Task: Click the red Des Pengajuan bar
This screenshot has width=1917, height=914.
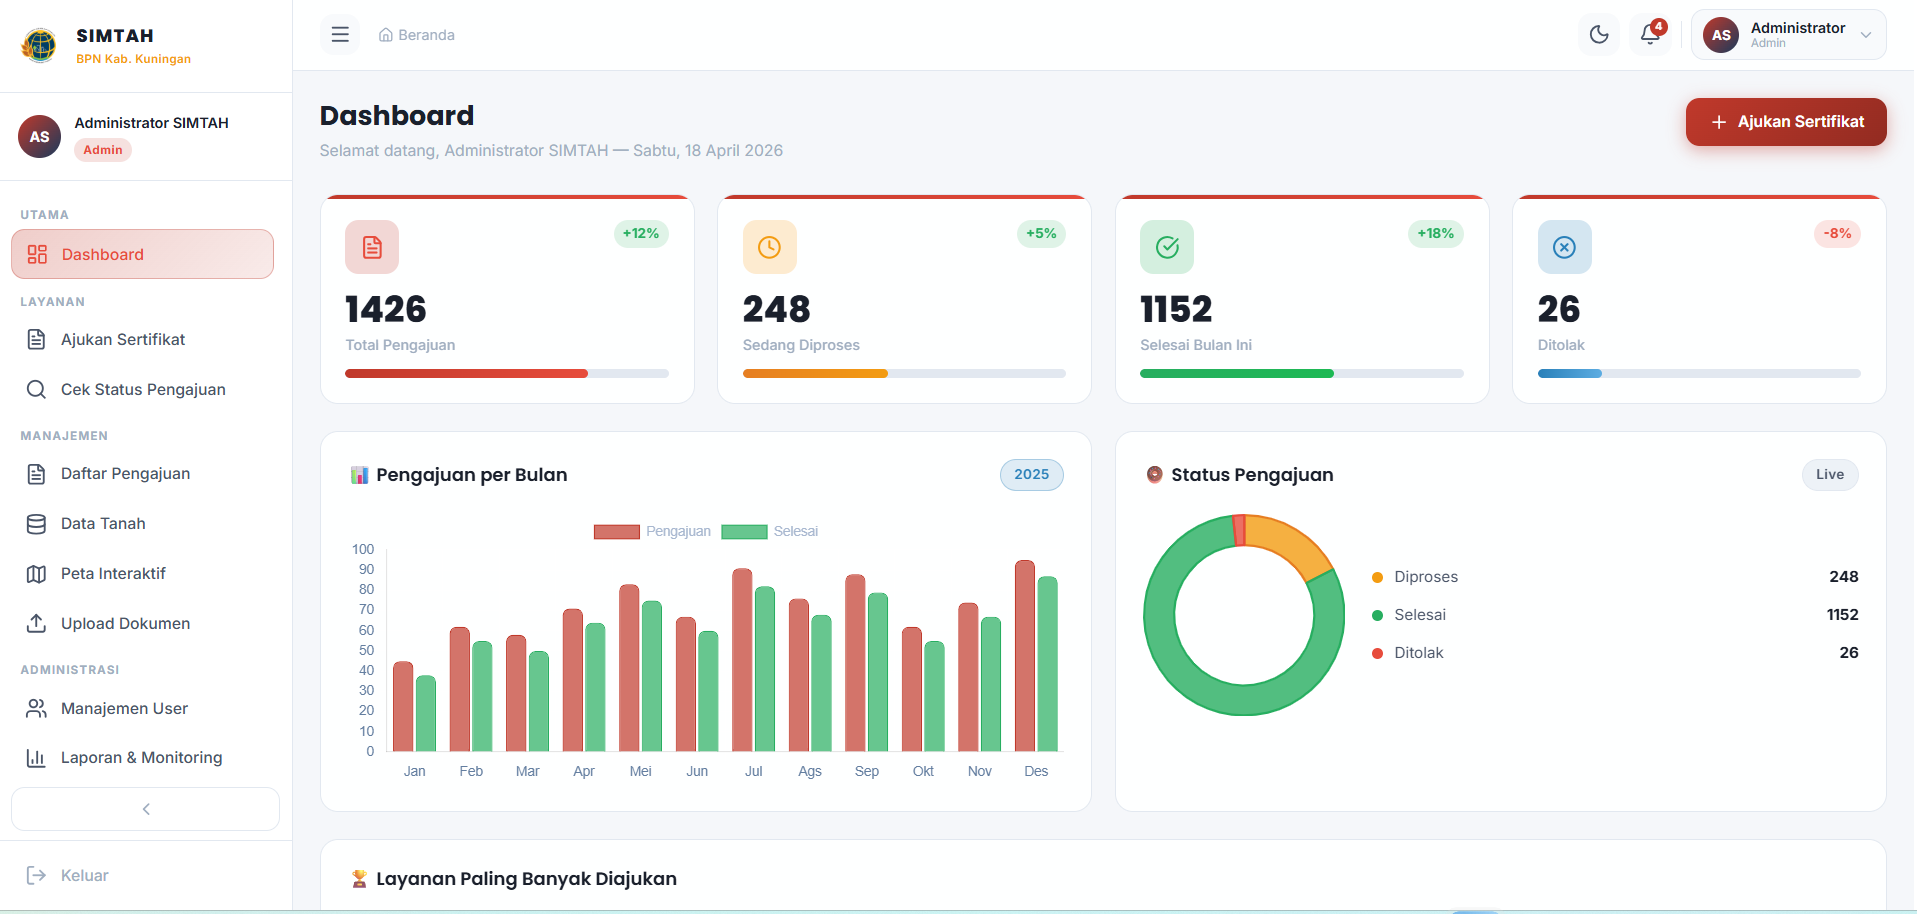Action: (x=1025, y=656)
